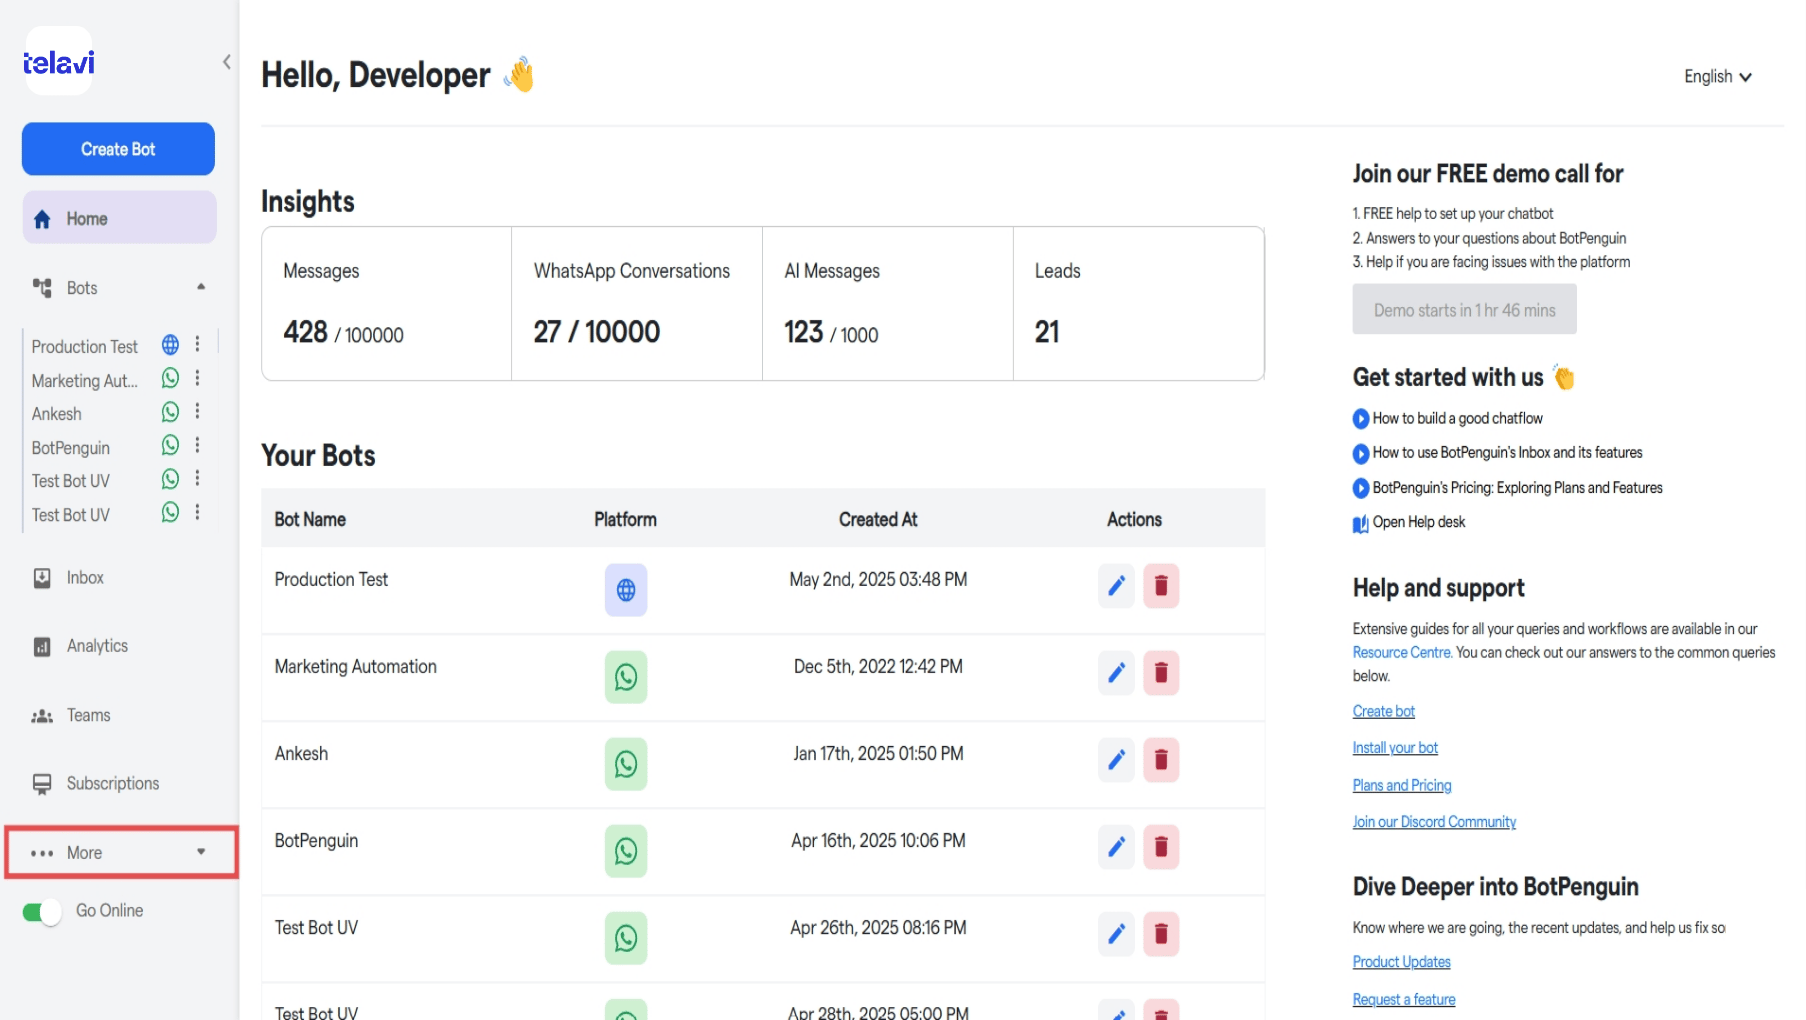
Task: Open the Resource Centre link
Action: pos(1401,652)
